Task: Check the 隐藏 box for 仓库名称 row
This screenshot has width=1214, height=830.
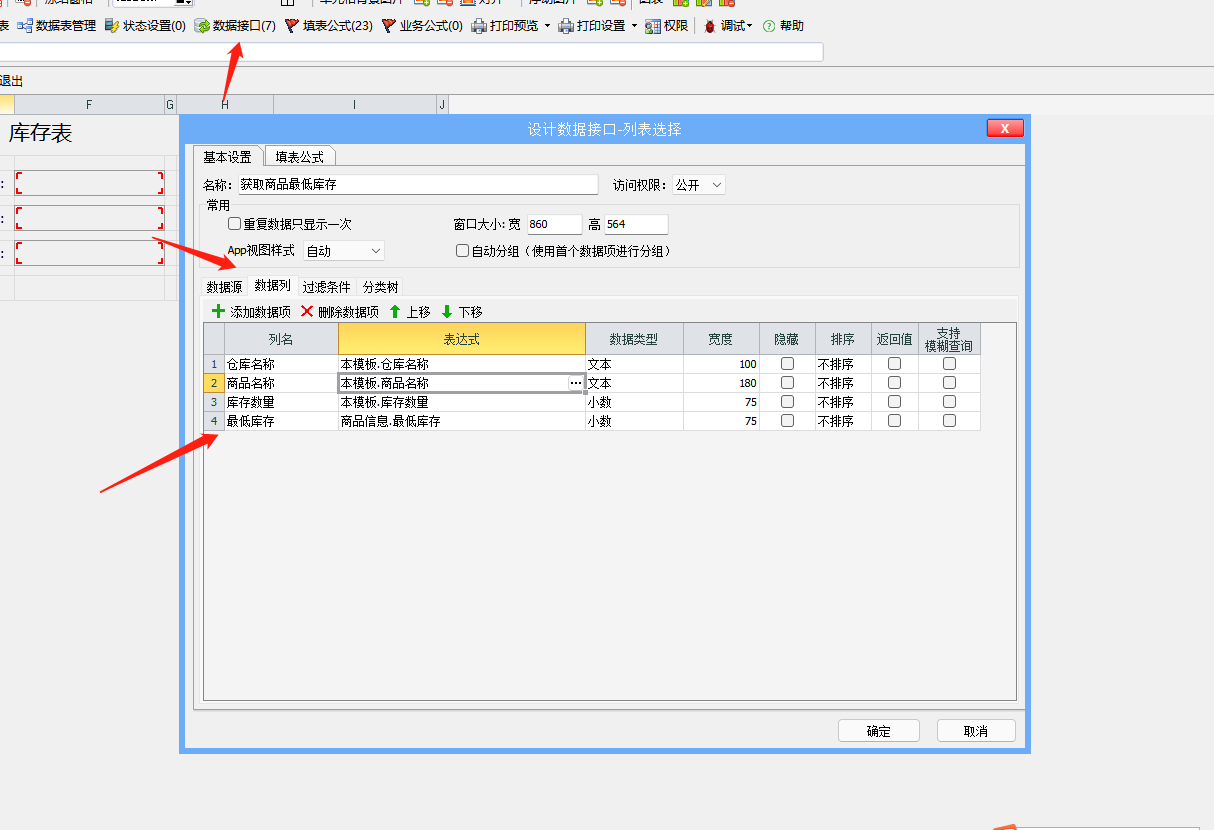Action: coord(787,363)
